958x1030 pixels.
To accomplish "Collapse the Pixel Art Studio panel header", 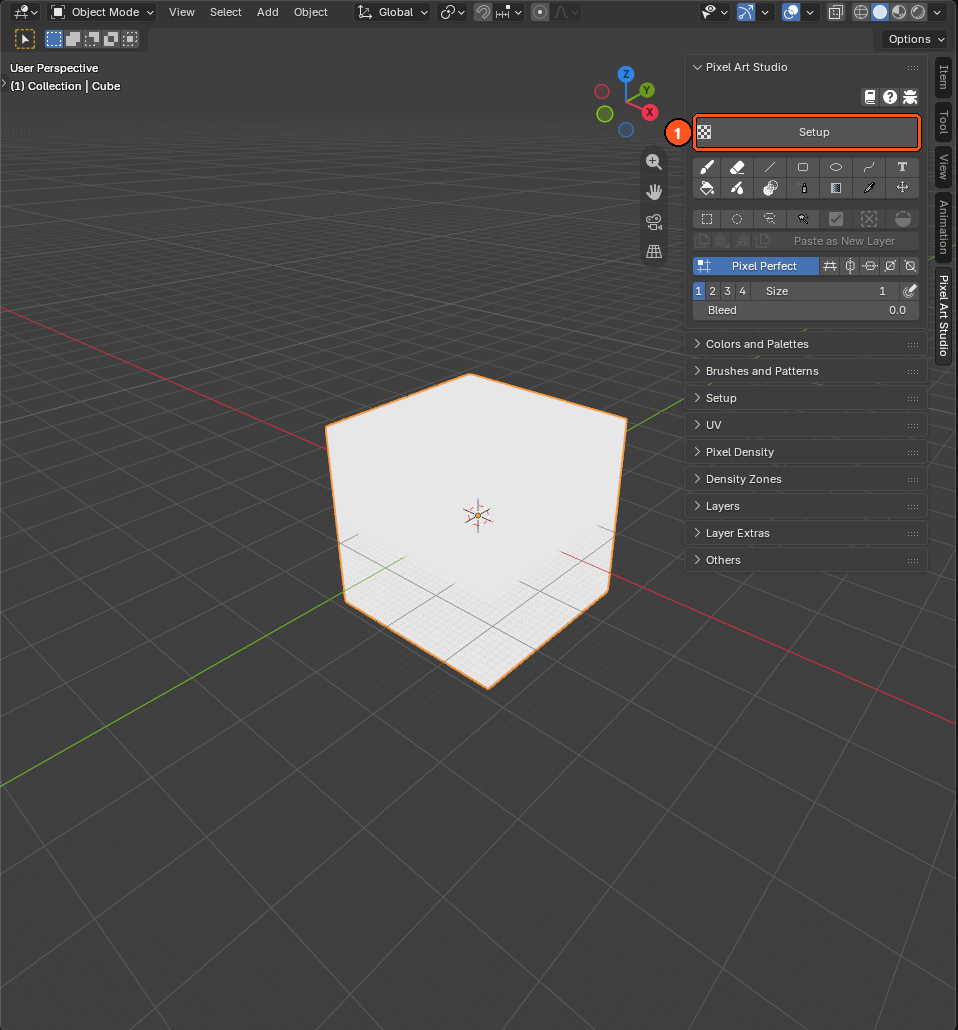I will click(x=806, y=67).
